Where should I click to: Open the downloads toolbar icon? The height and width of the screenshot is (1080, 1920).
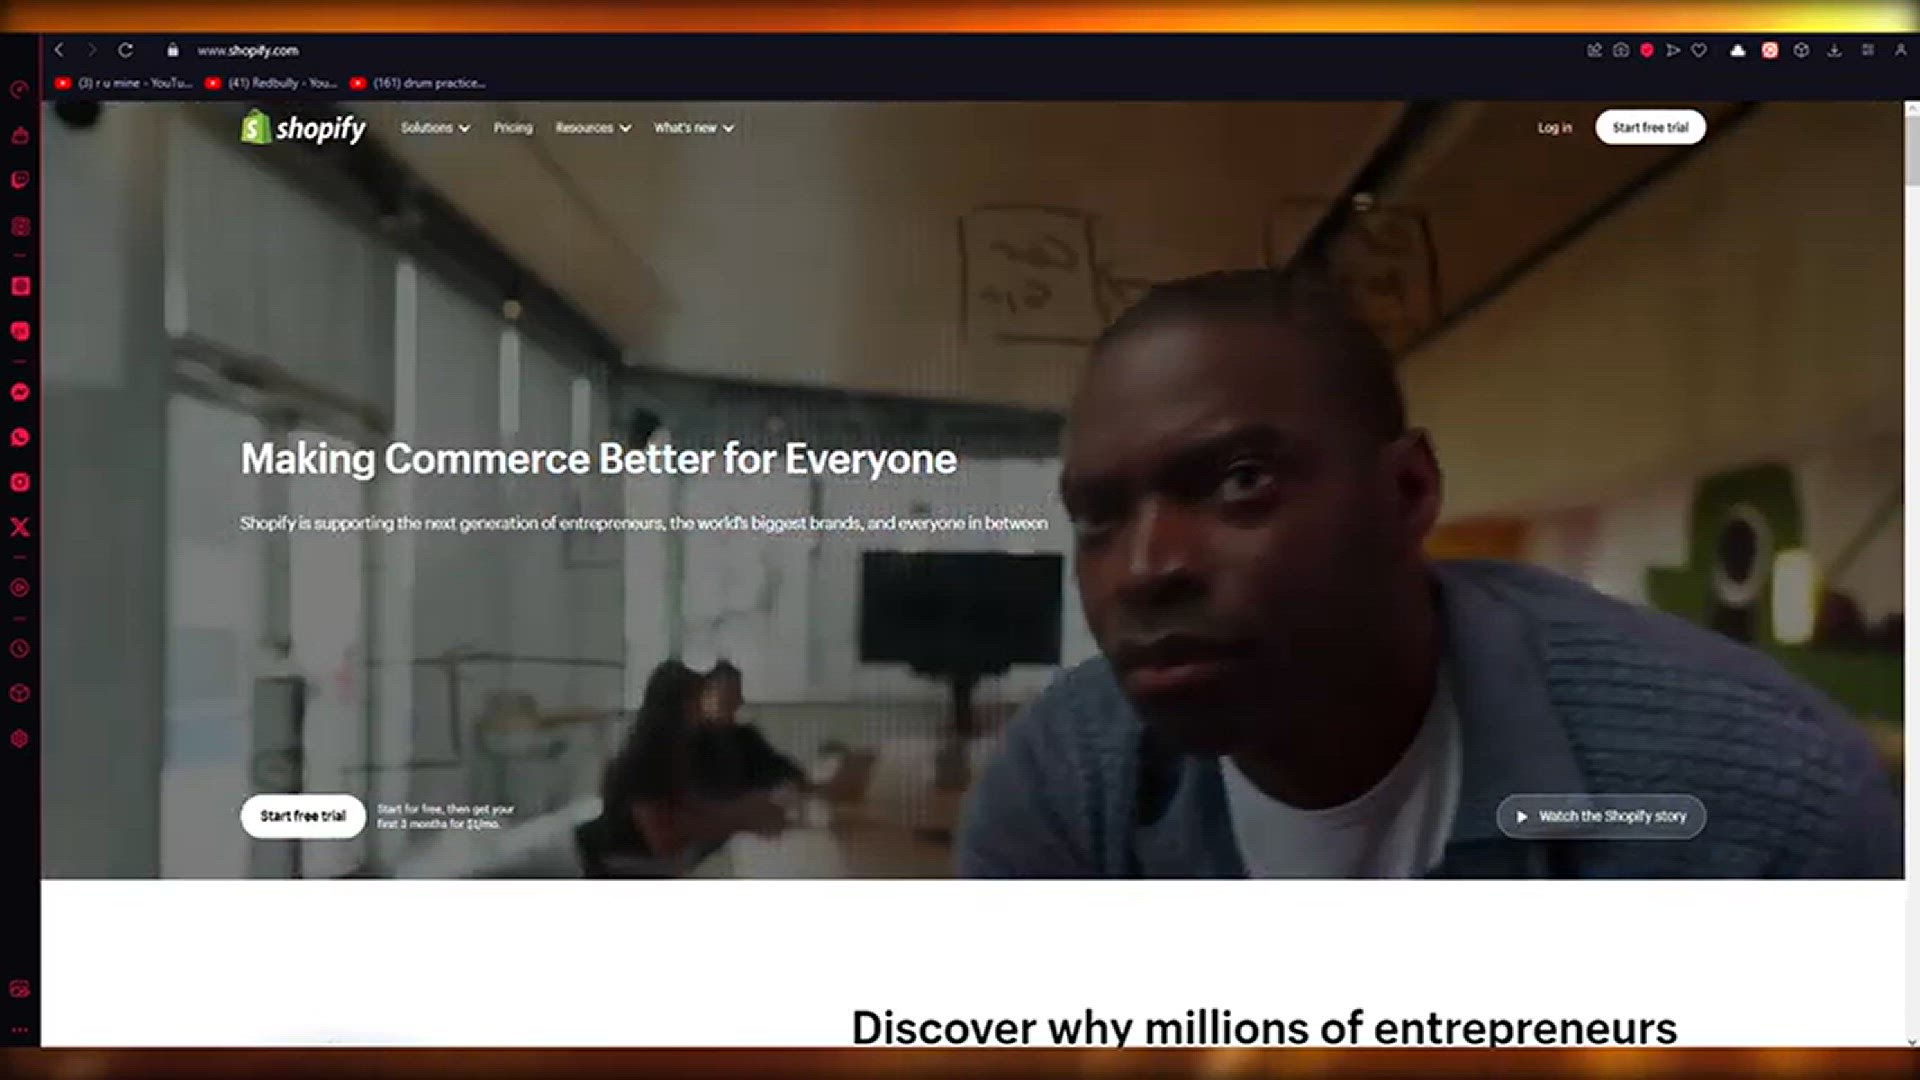click(x=1834, y=50)
